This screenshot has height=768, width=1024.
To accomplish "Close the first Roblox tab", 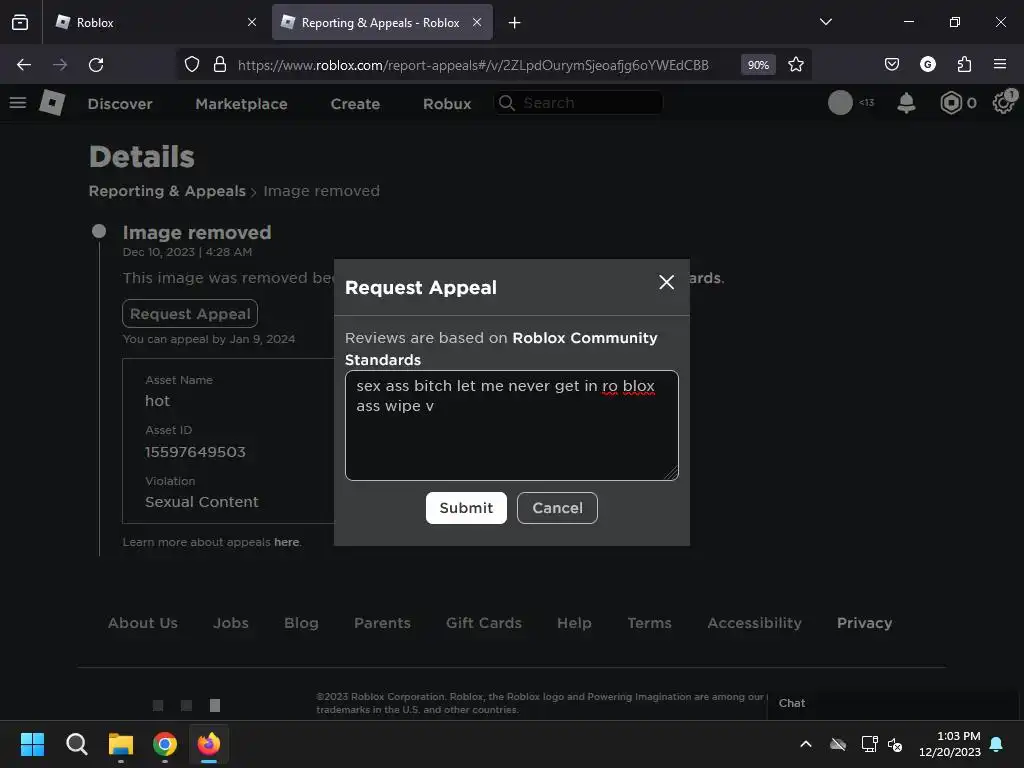I will tap(252, 22).
